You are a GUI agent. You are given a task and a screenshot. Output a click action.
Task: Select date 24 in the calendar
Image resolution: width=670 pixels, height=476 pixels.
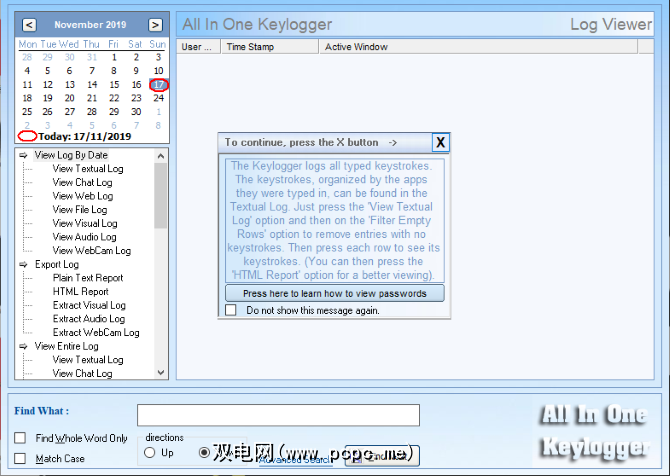tap(159, 98)
